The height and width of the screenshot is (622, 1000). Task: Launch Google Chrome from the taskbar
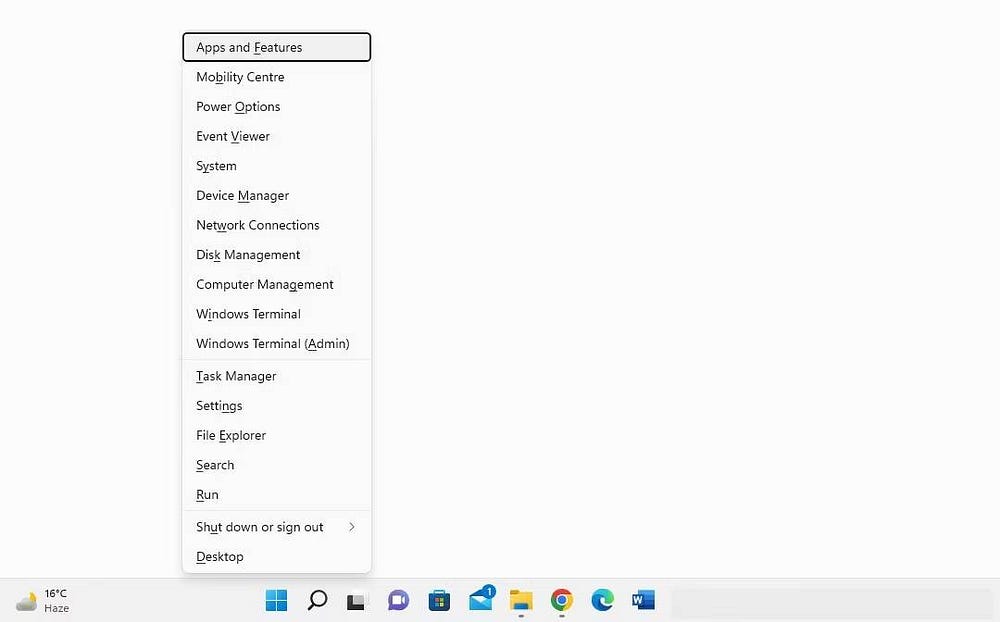(561, 600)
